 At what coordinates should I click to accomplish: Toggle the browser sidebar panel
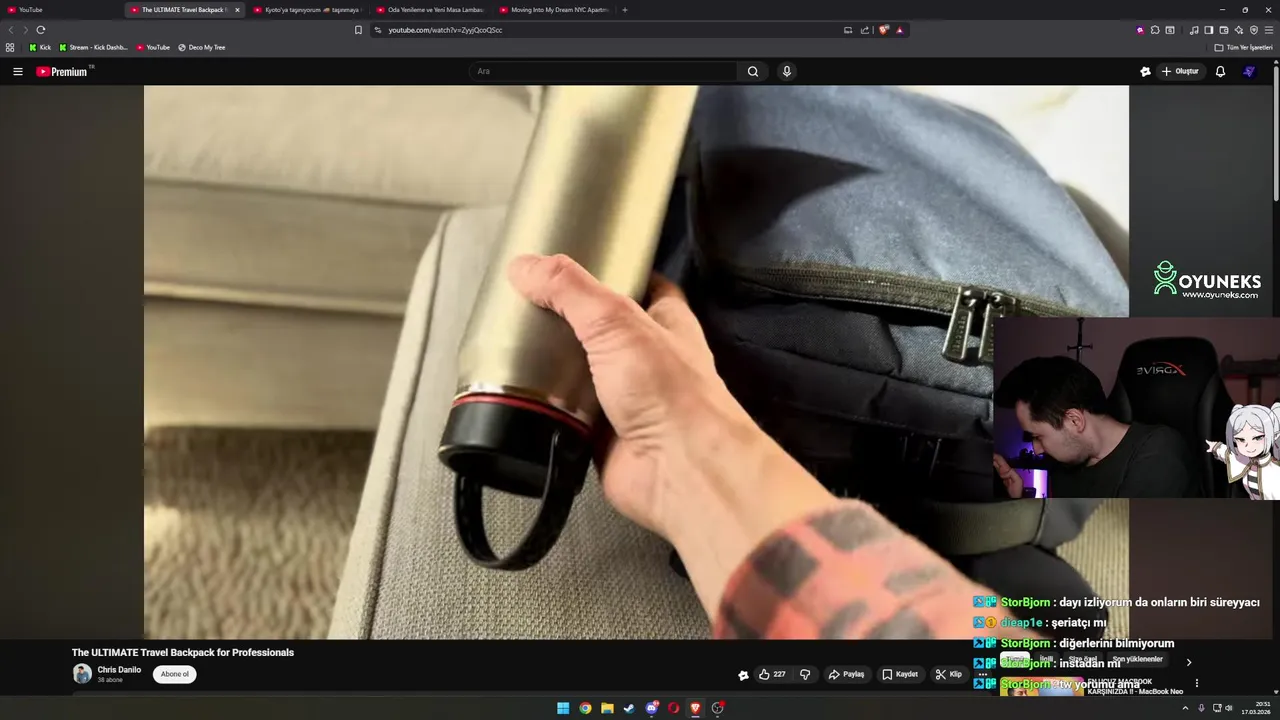click(x=1208, y=30)
